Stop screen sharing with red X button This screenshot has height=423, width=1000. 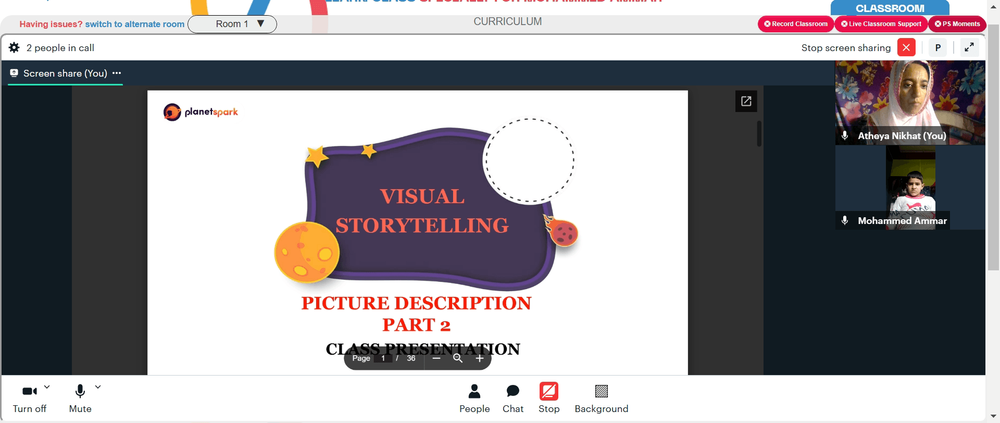pyautogui.click(x=906, y=48)
